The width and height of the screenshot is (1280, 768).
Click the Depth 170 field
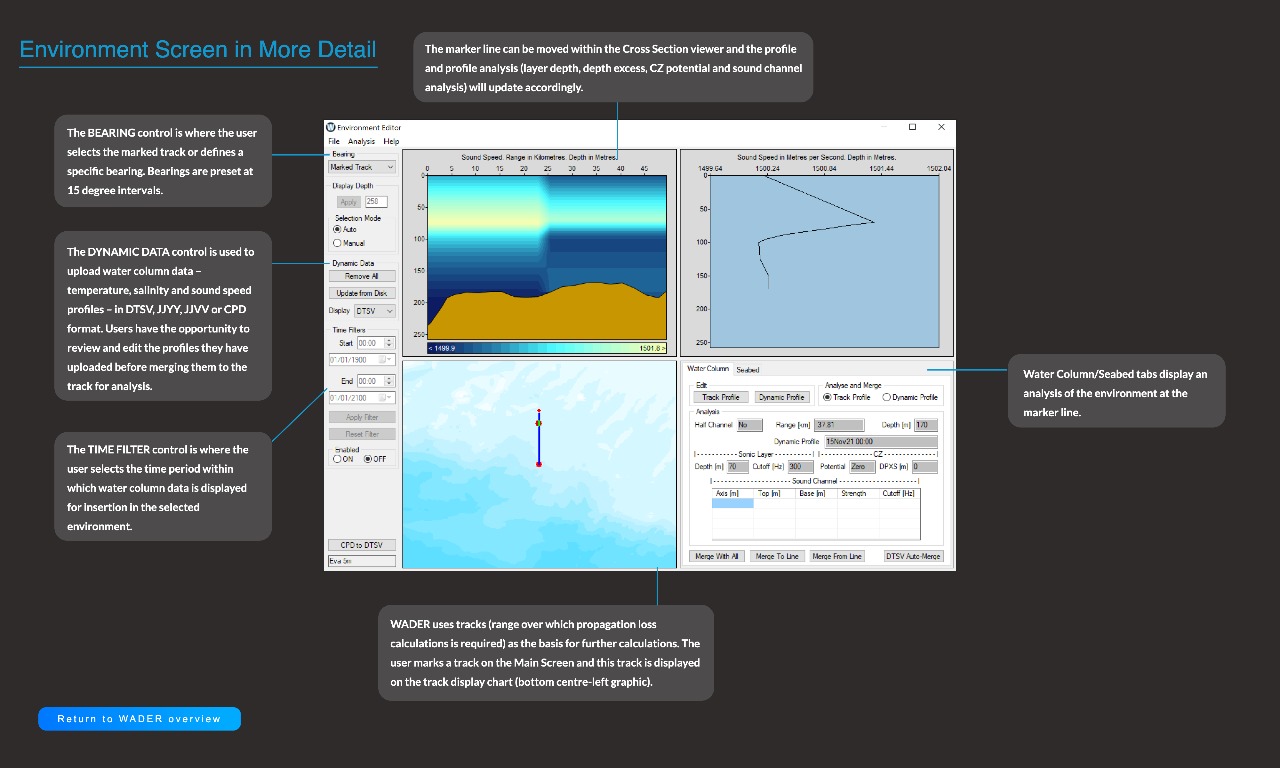(926, 425)
